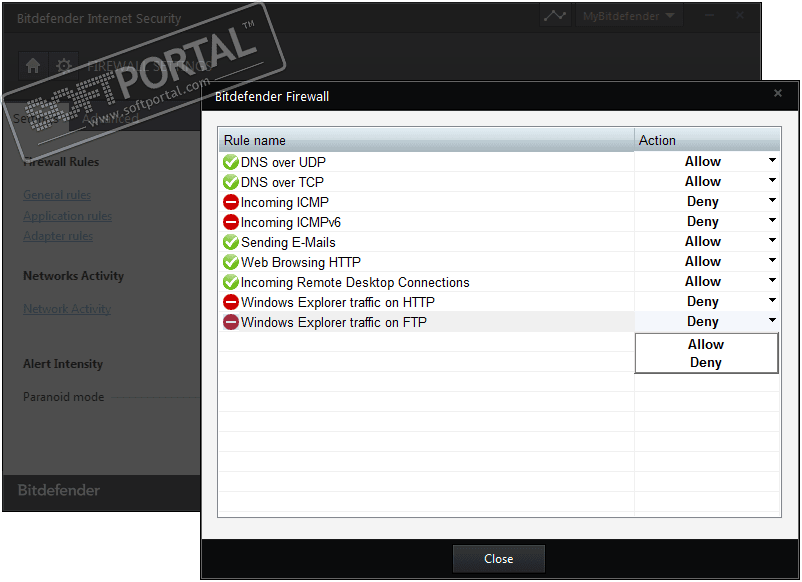Select 'Windows Explorer traffic on FTP' rule name

coord(334,322)
